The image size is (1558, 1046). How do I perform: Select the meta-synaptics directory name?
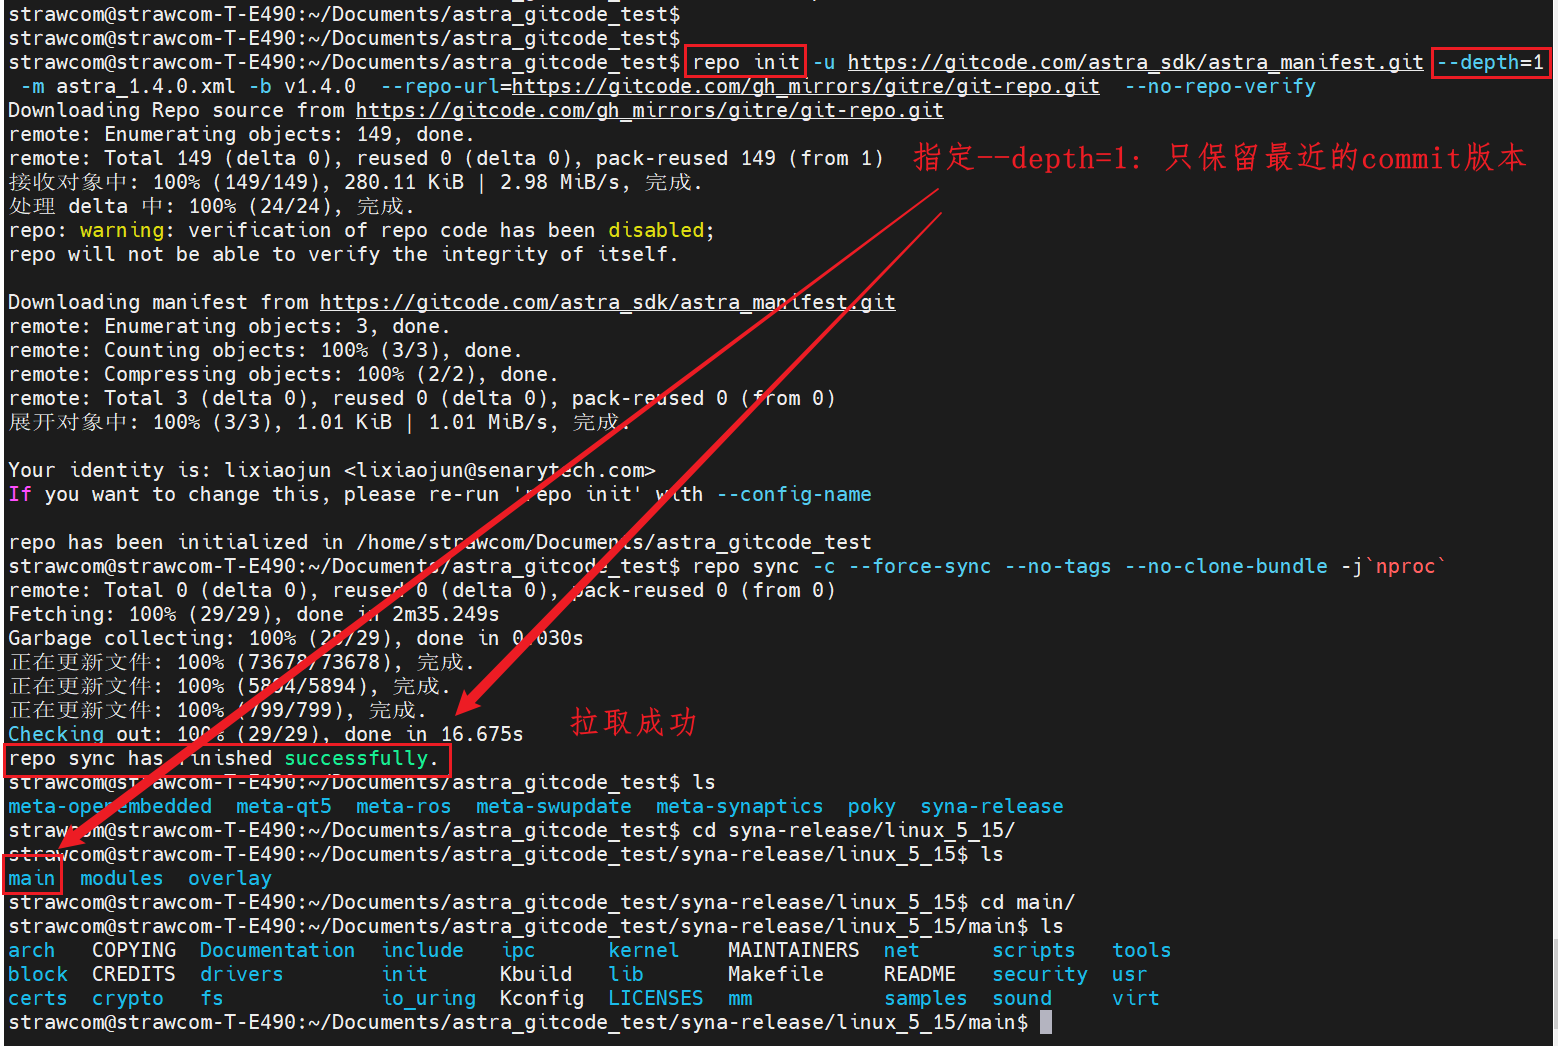click(x=739, y=806)
